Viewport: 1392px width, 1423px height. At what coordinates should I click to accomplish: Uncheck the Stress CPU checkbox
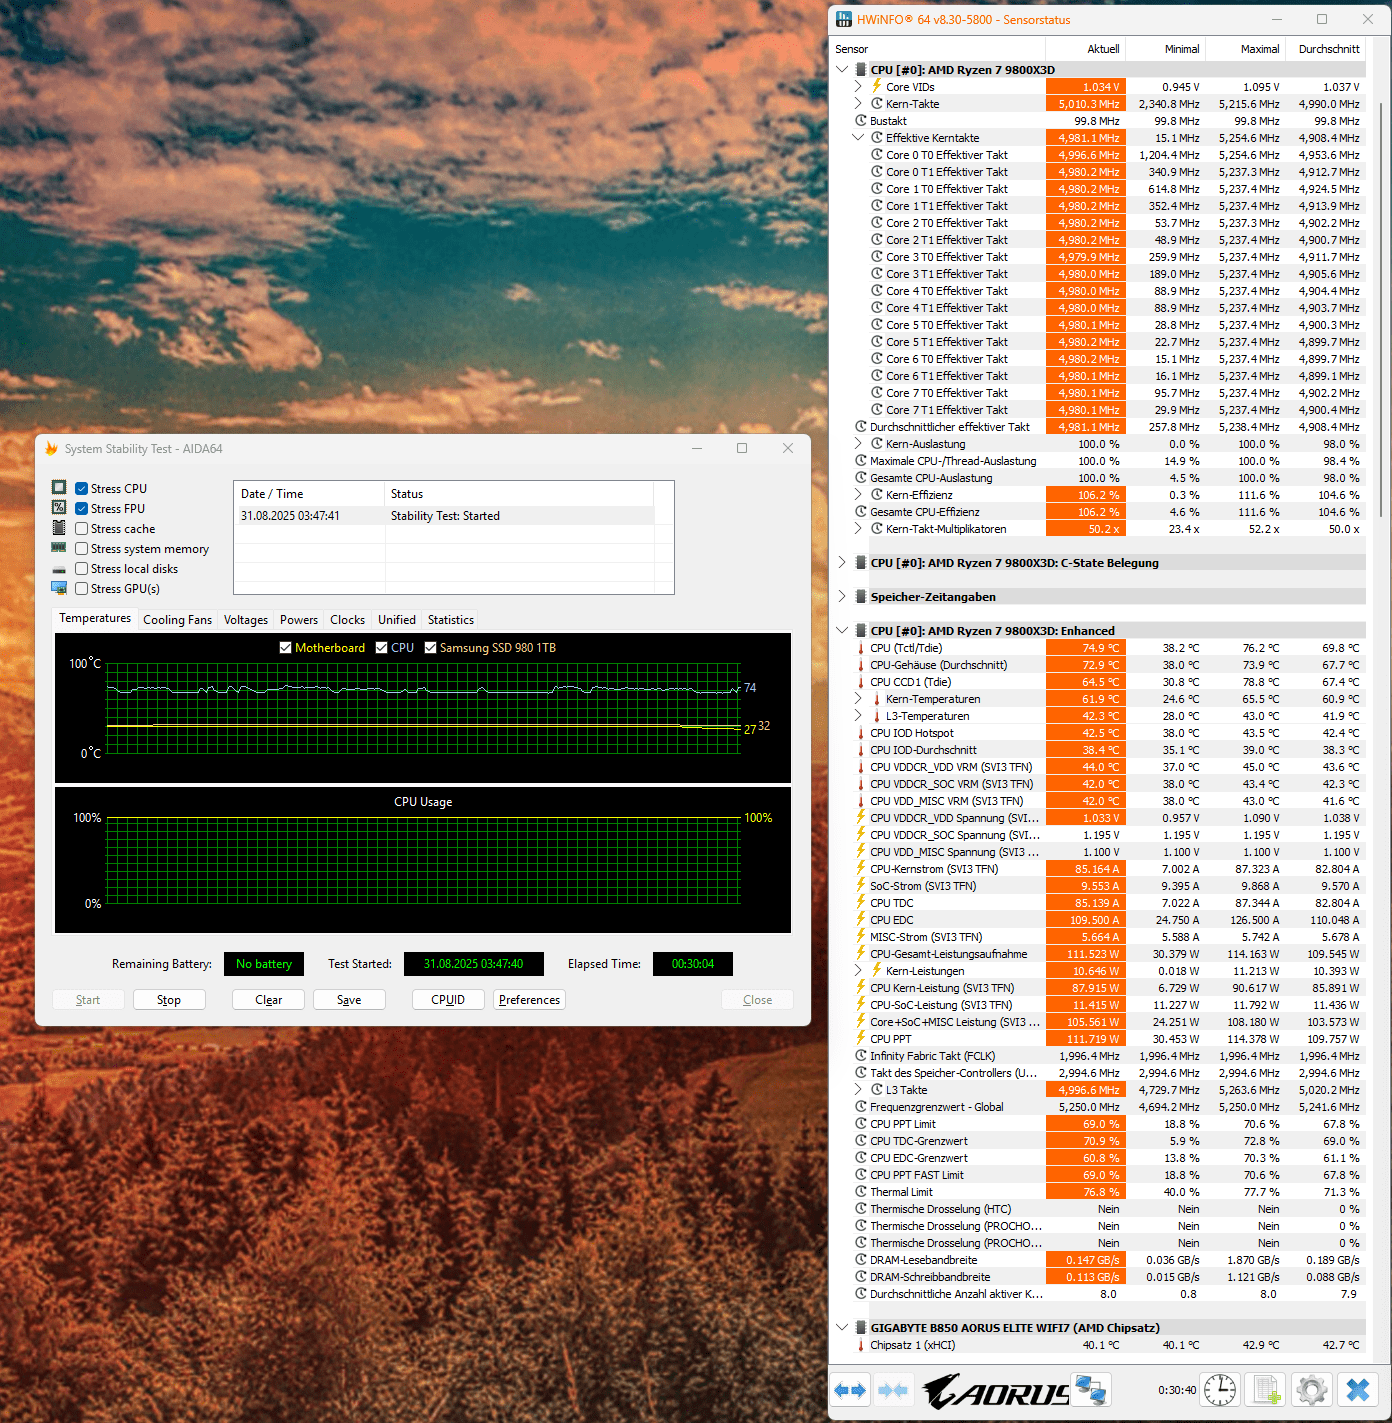click(82, 489)
